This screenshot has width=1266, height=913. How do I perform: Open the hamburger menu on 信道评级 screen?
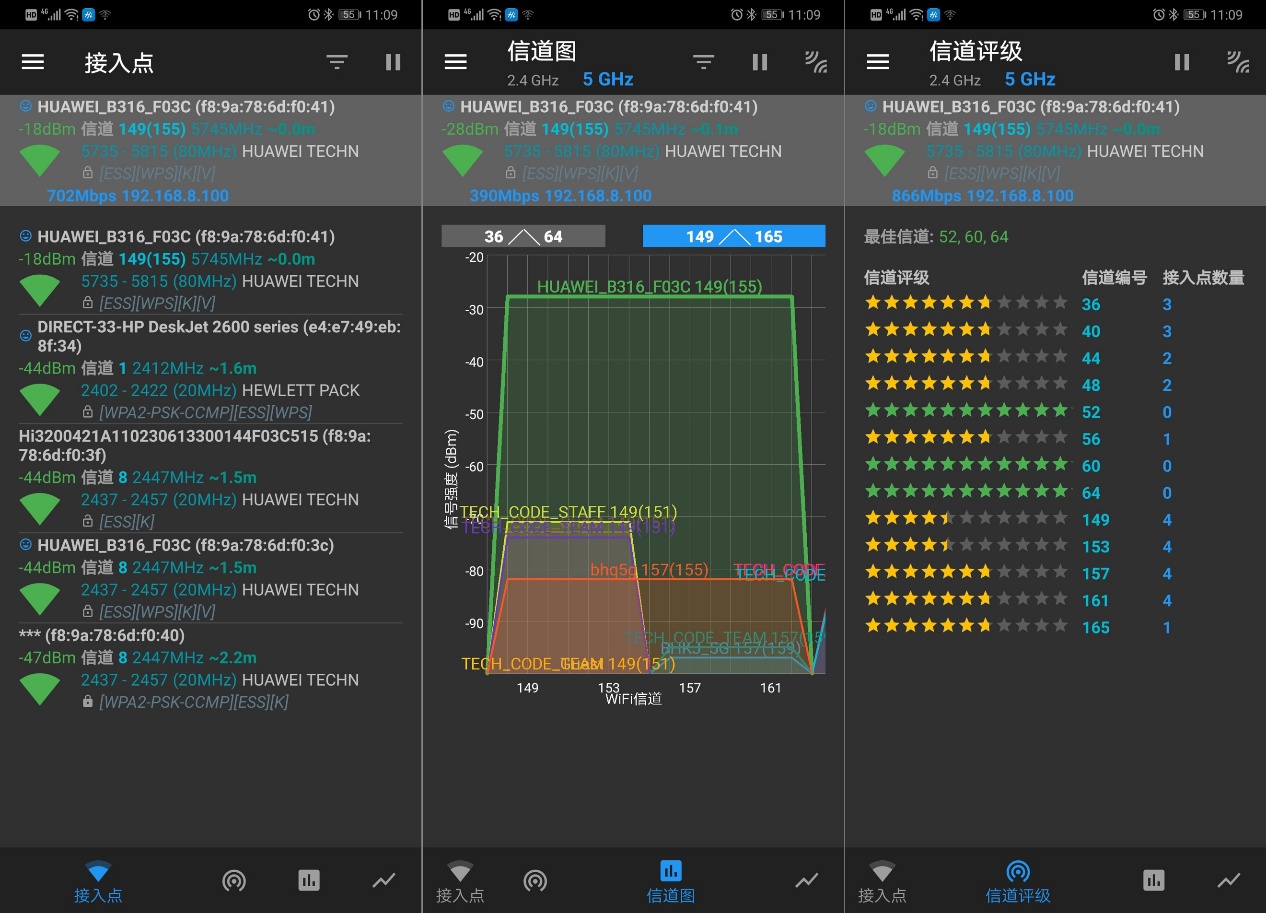[x=877, y=61]
